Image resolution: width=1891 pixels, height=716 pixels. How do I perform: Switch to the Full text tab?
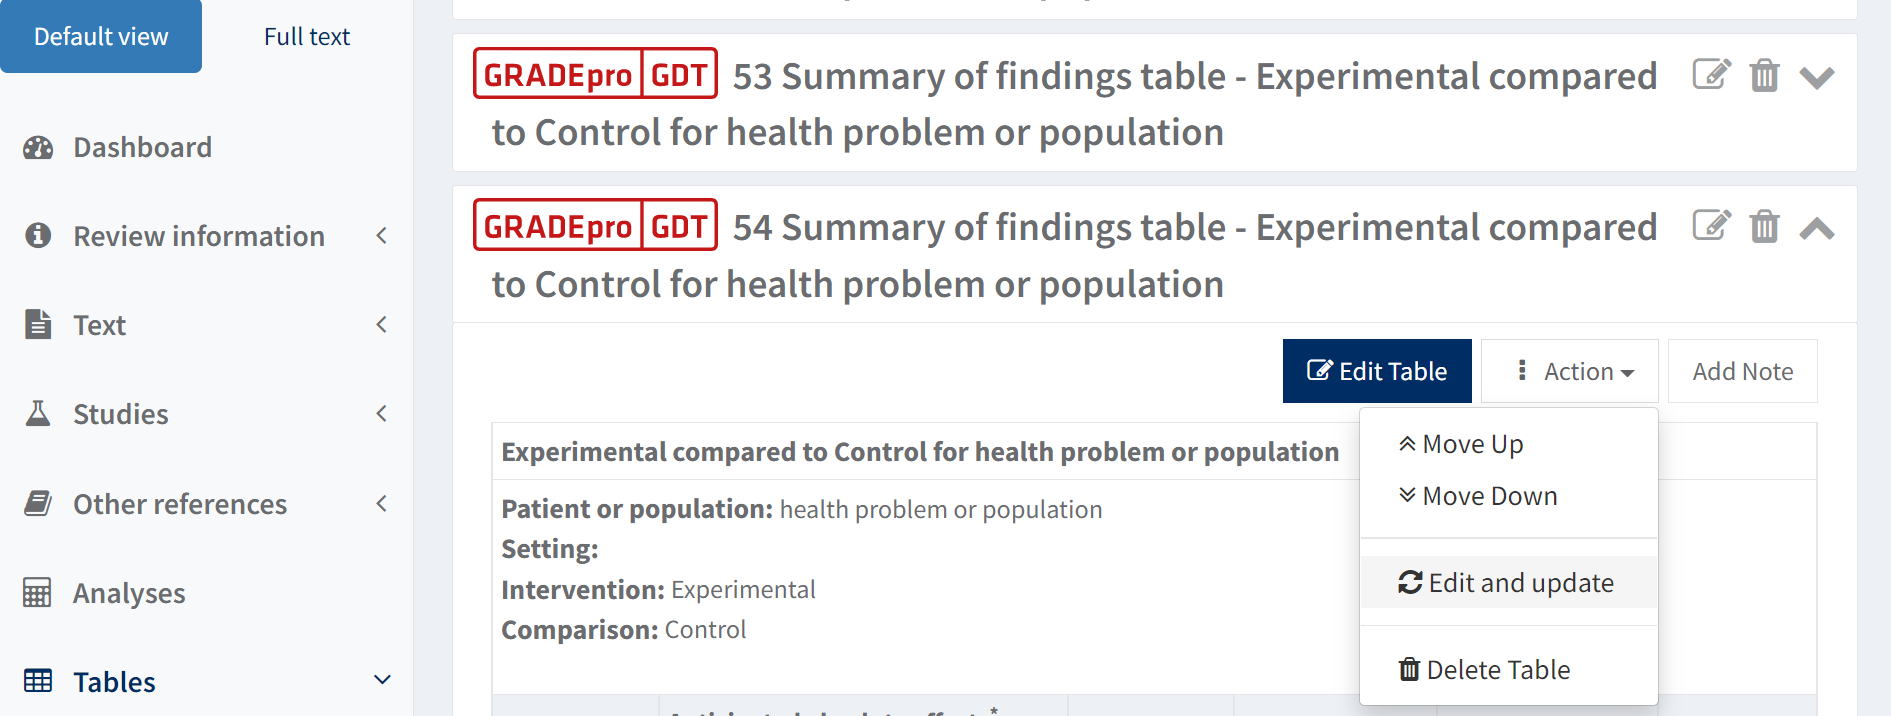pos(306,36)
